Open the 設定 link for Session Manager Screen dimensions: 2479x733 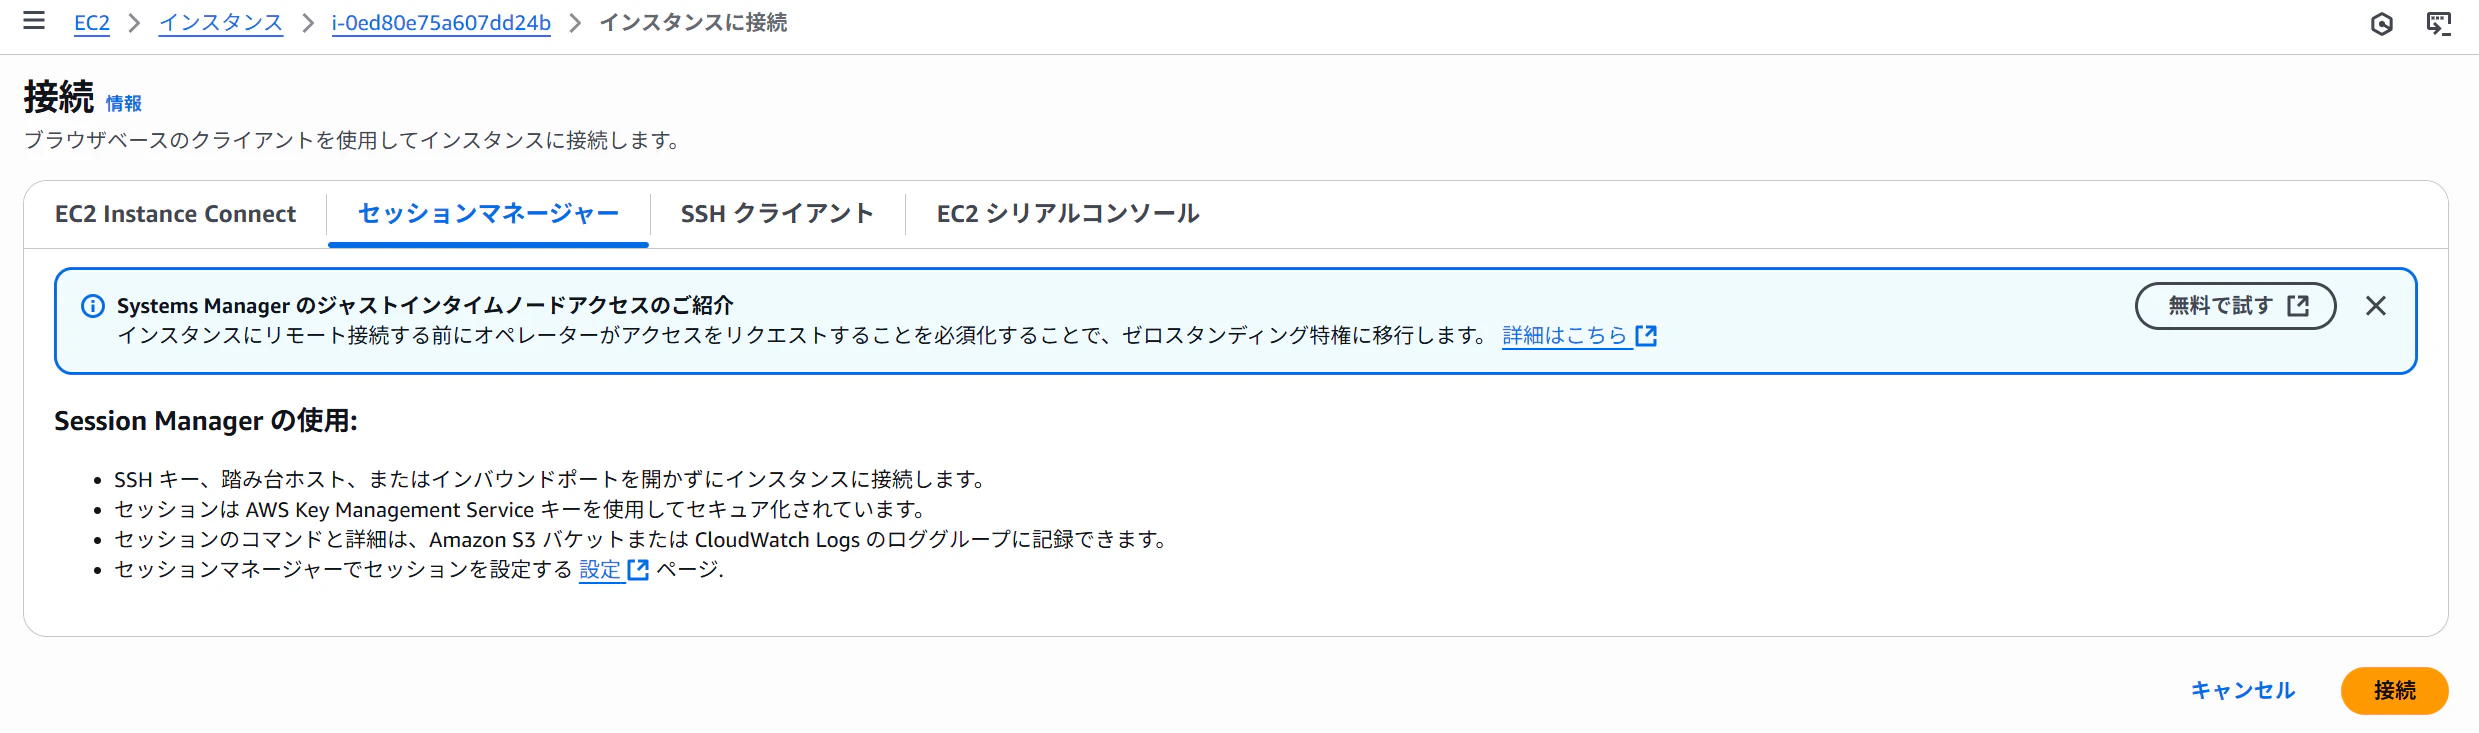click(x=600, y=570)
